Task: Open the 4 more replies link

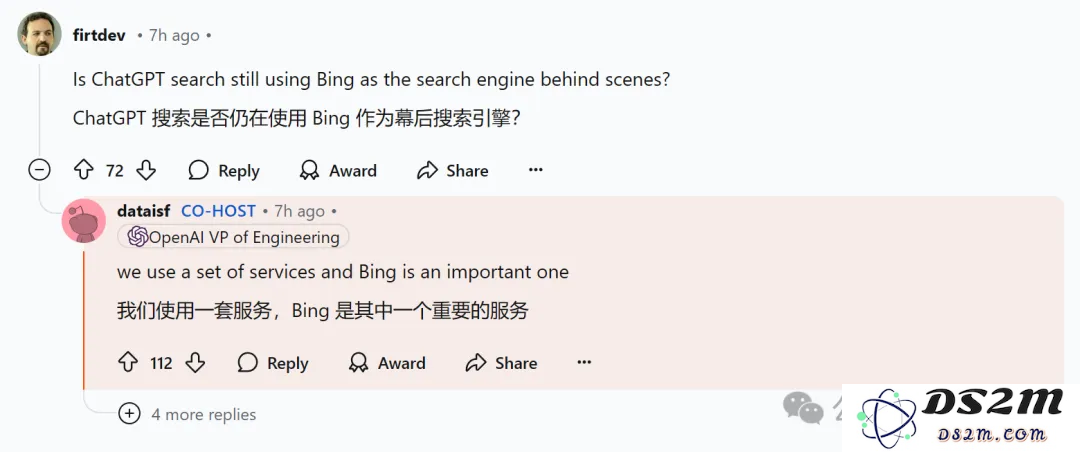Action: click(204, 414)
